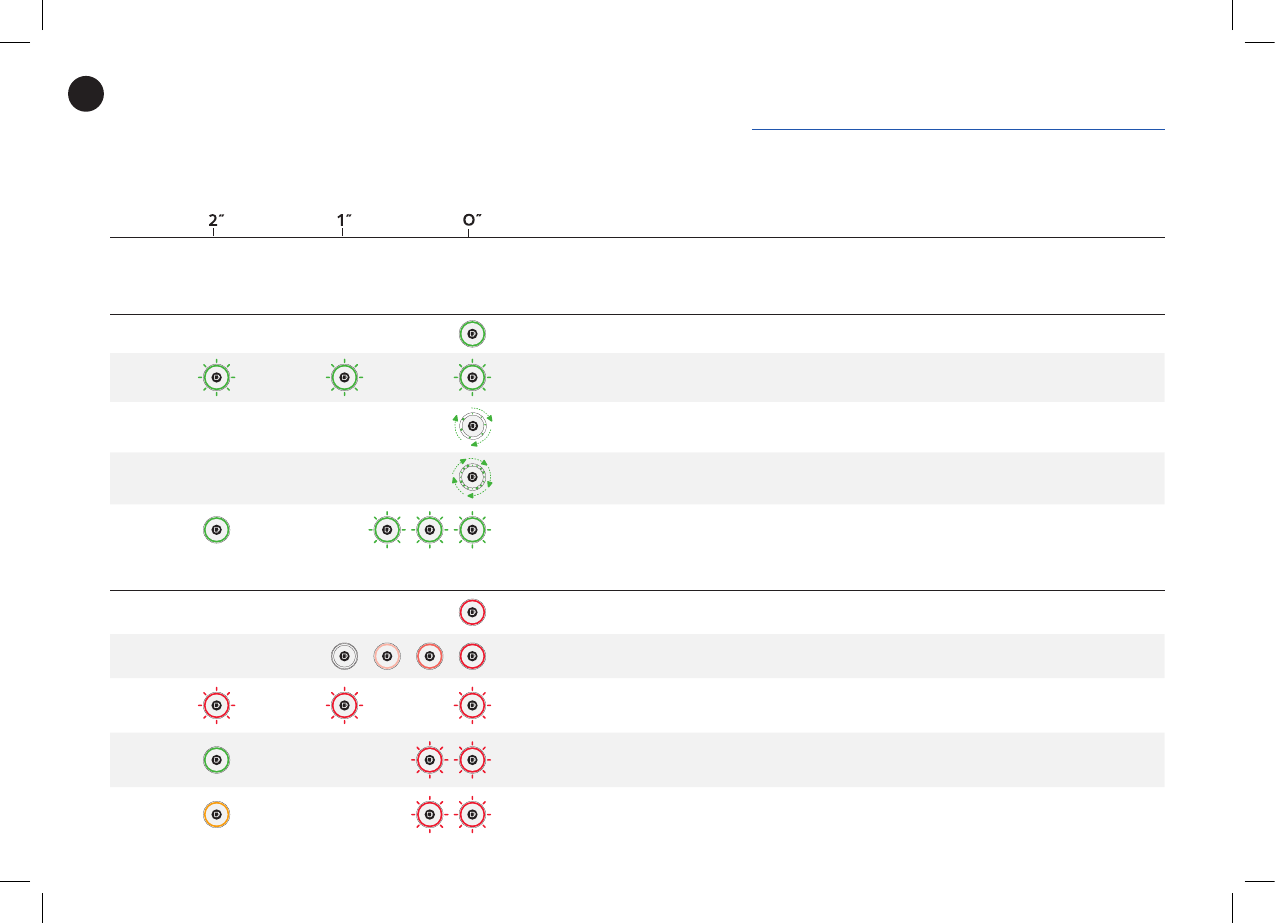Screen dimensions: 1275x923
Task: Select the medium salmon-red ring LED icon
Action: click(429, 656)
